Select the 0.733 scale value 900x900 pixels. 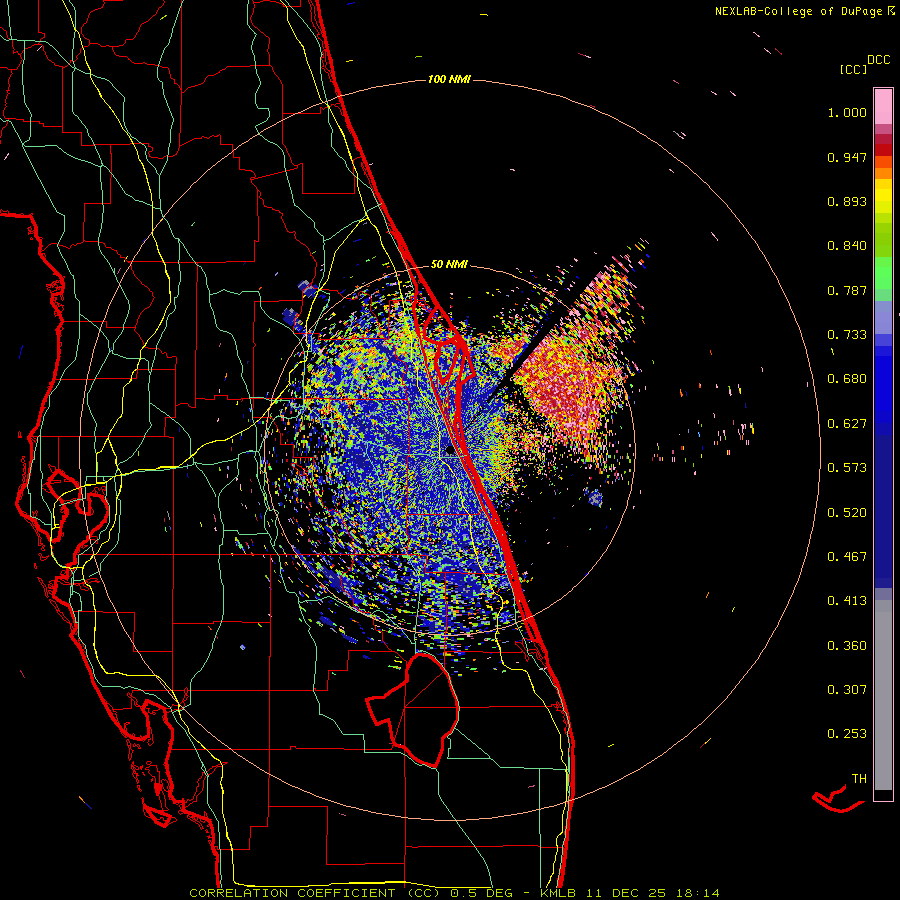tap(847, 335)
